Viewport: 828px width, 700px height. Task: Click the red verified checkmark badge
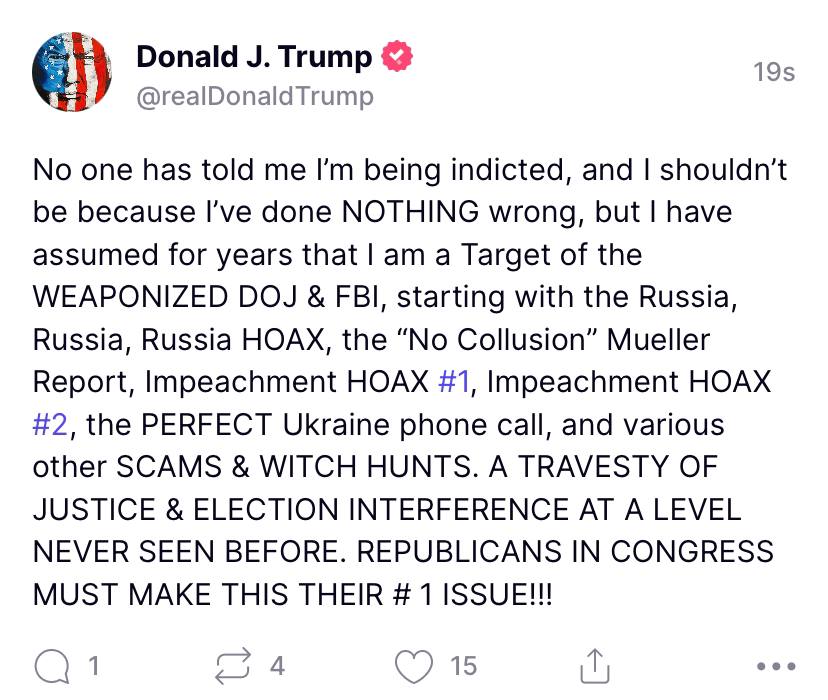click(x=399, y=57)
